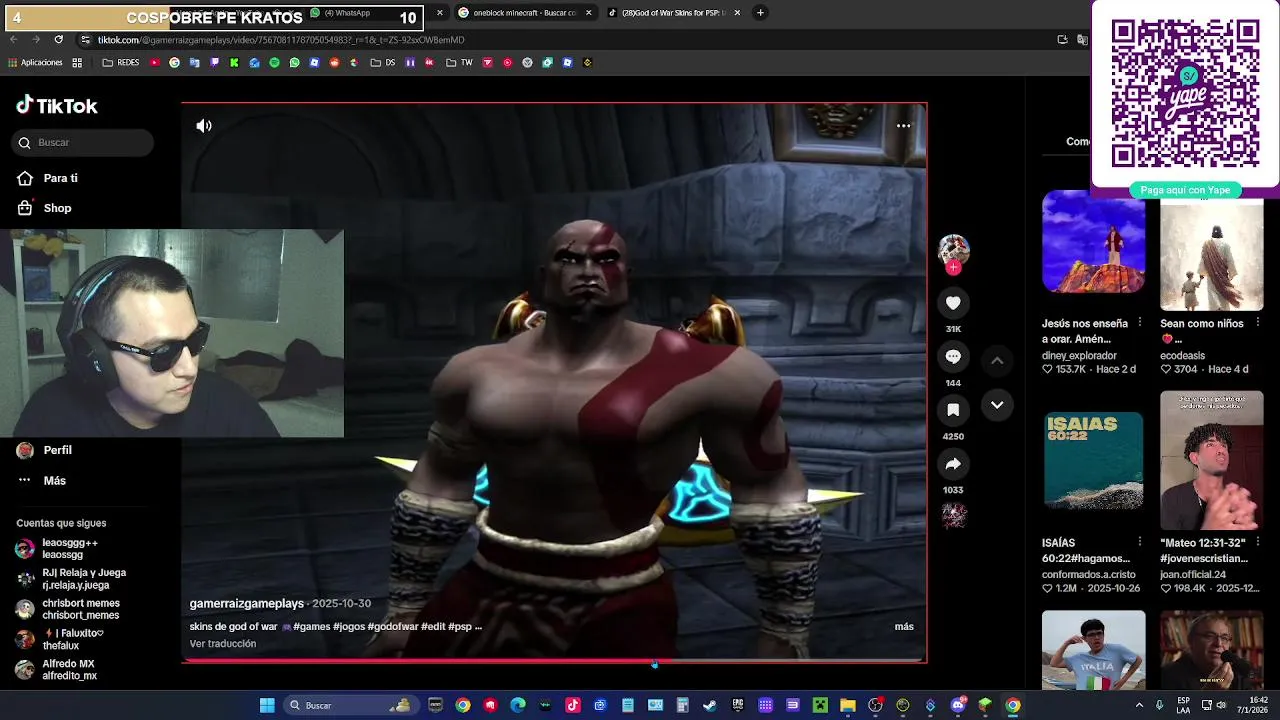Open the TW bookmarks folder

tap(459, 62)
